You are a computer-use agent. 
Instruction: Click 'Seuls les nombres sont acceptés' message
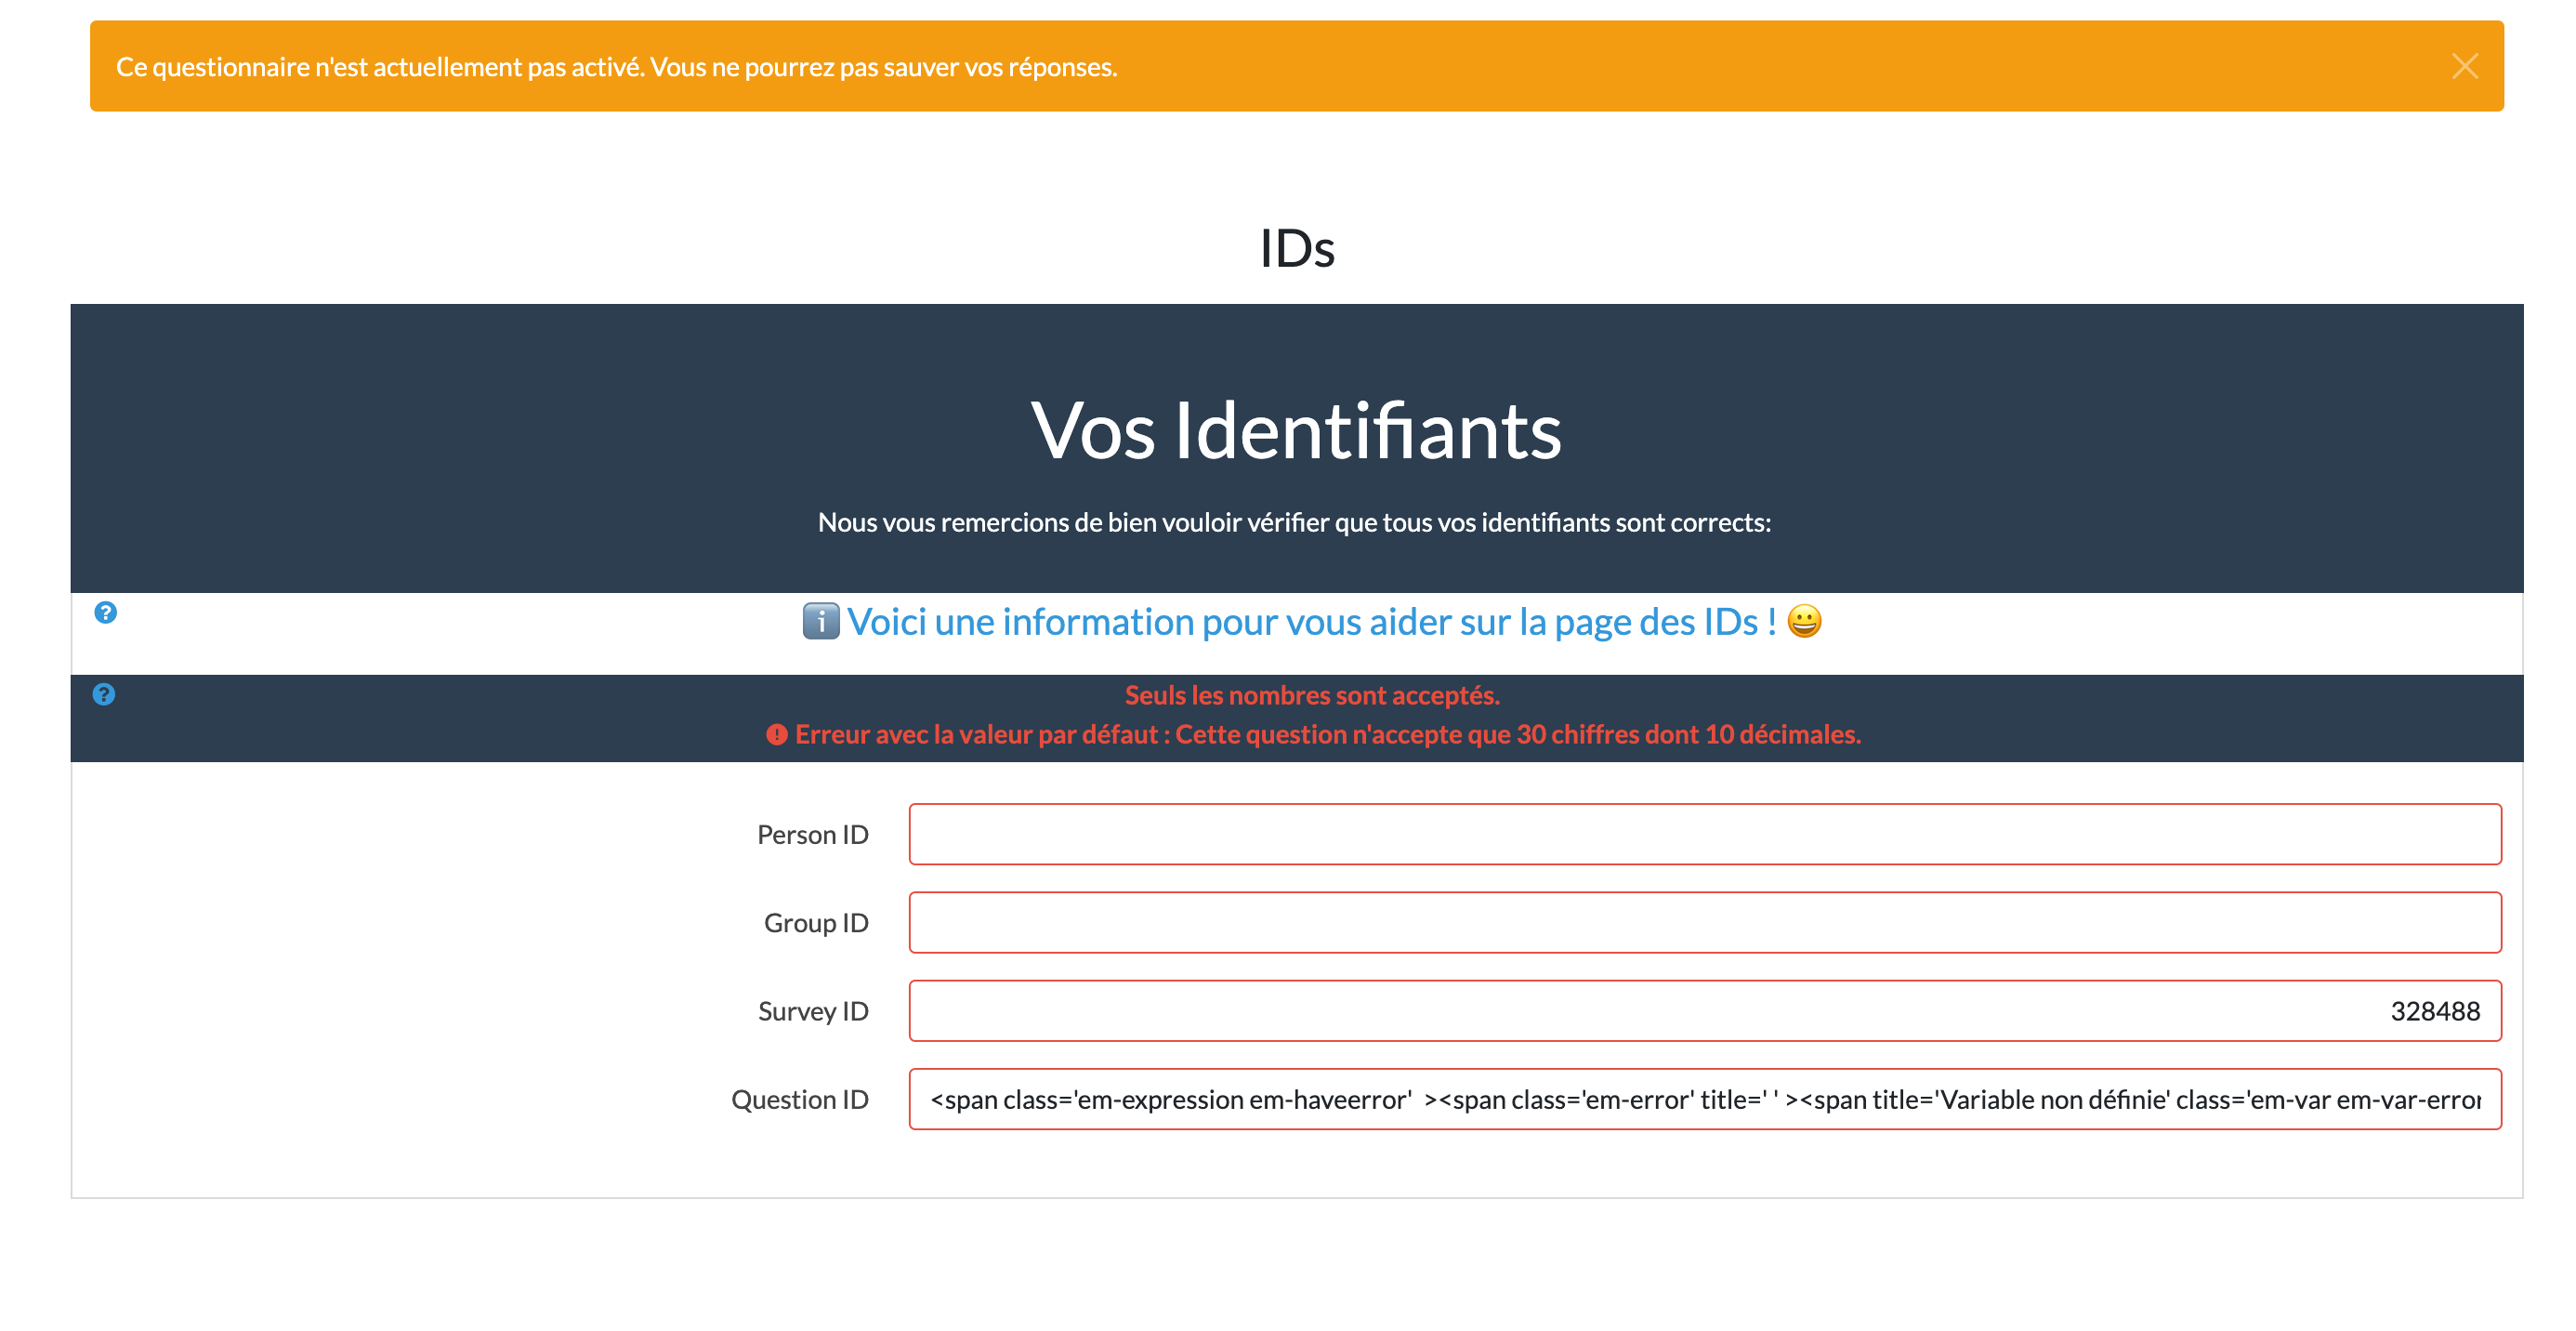(1311, 694)
